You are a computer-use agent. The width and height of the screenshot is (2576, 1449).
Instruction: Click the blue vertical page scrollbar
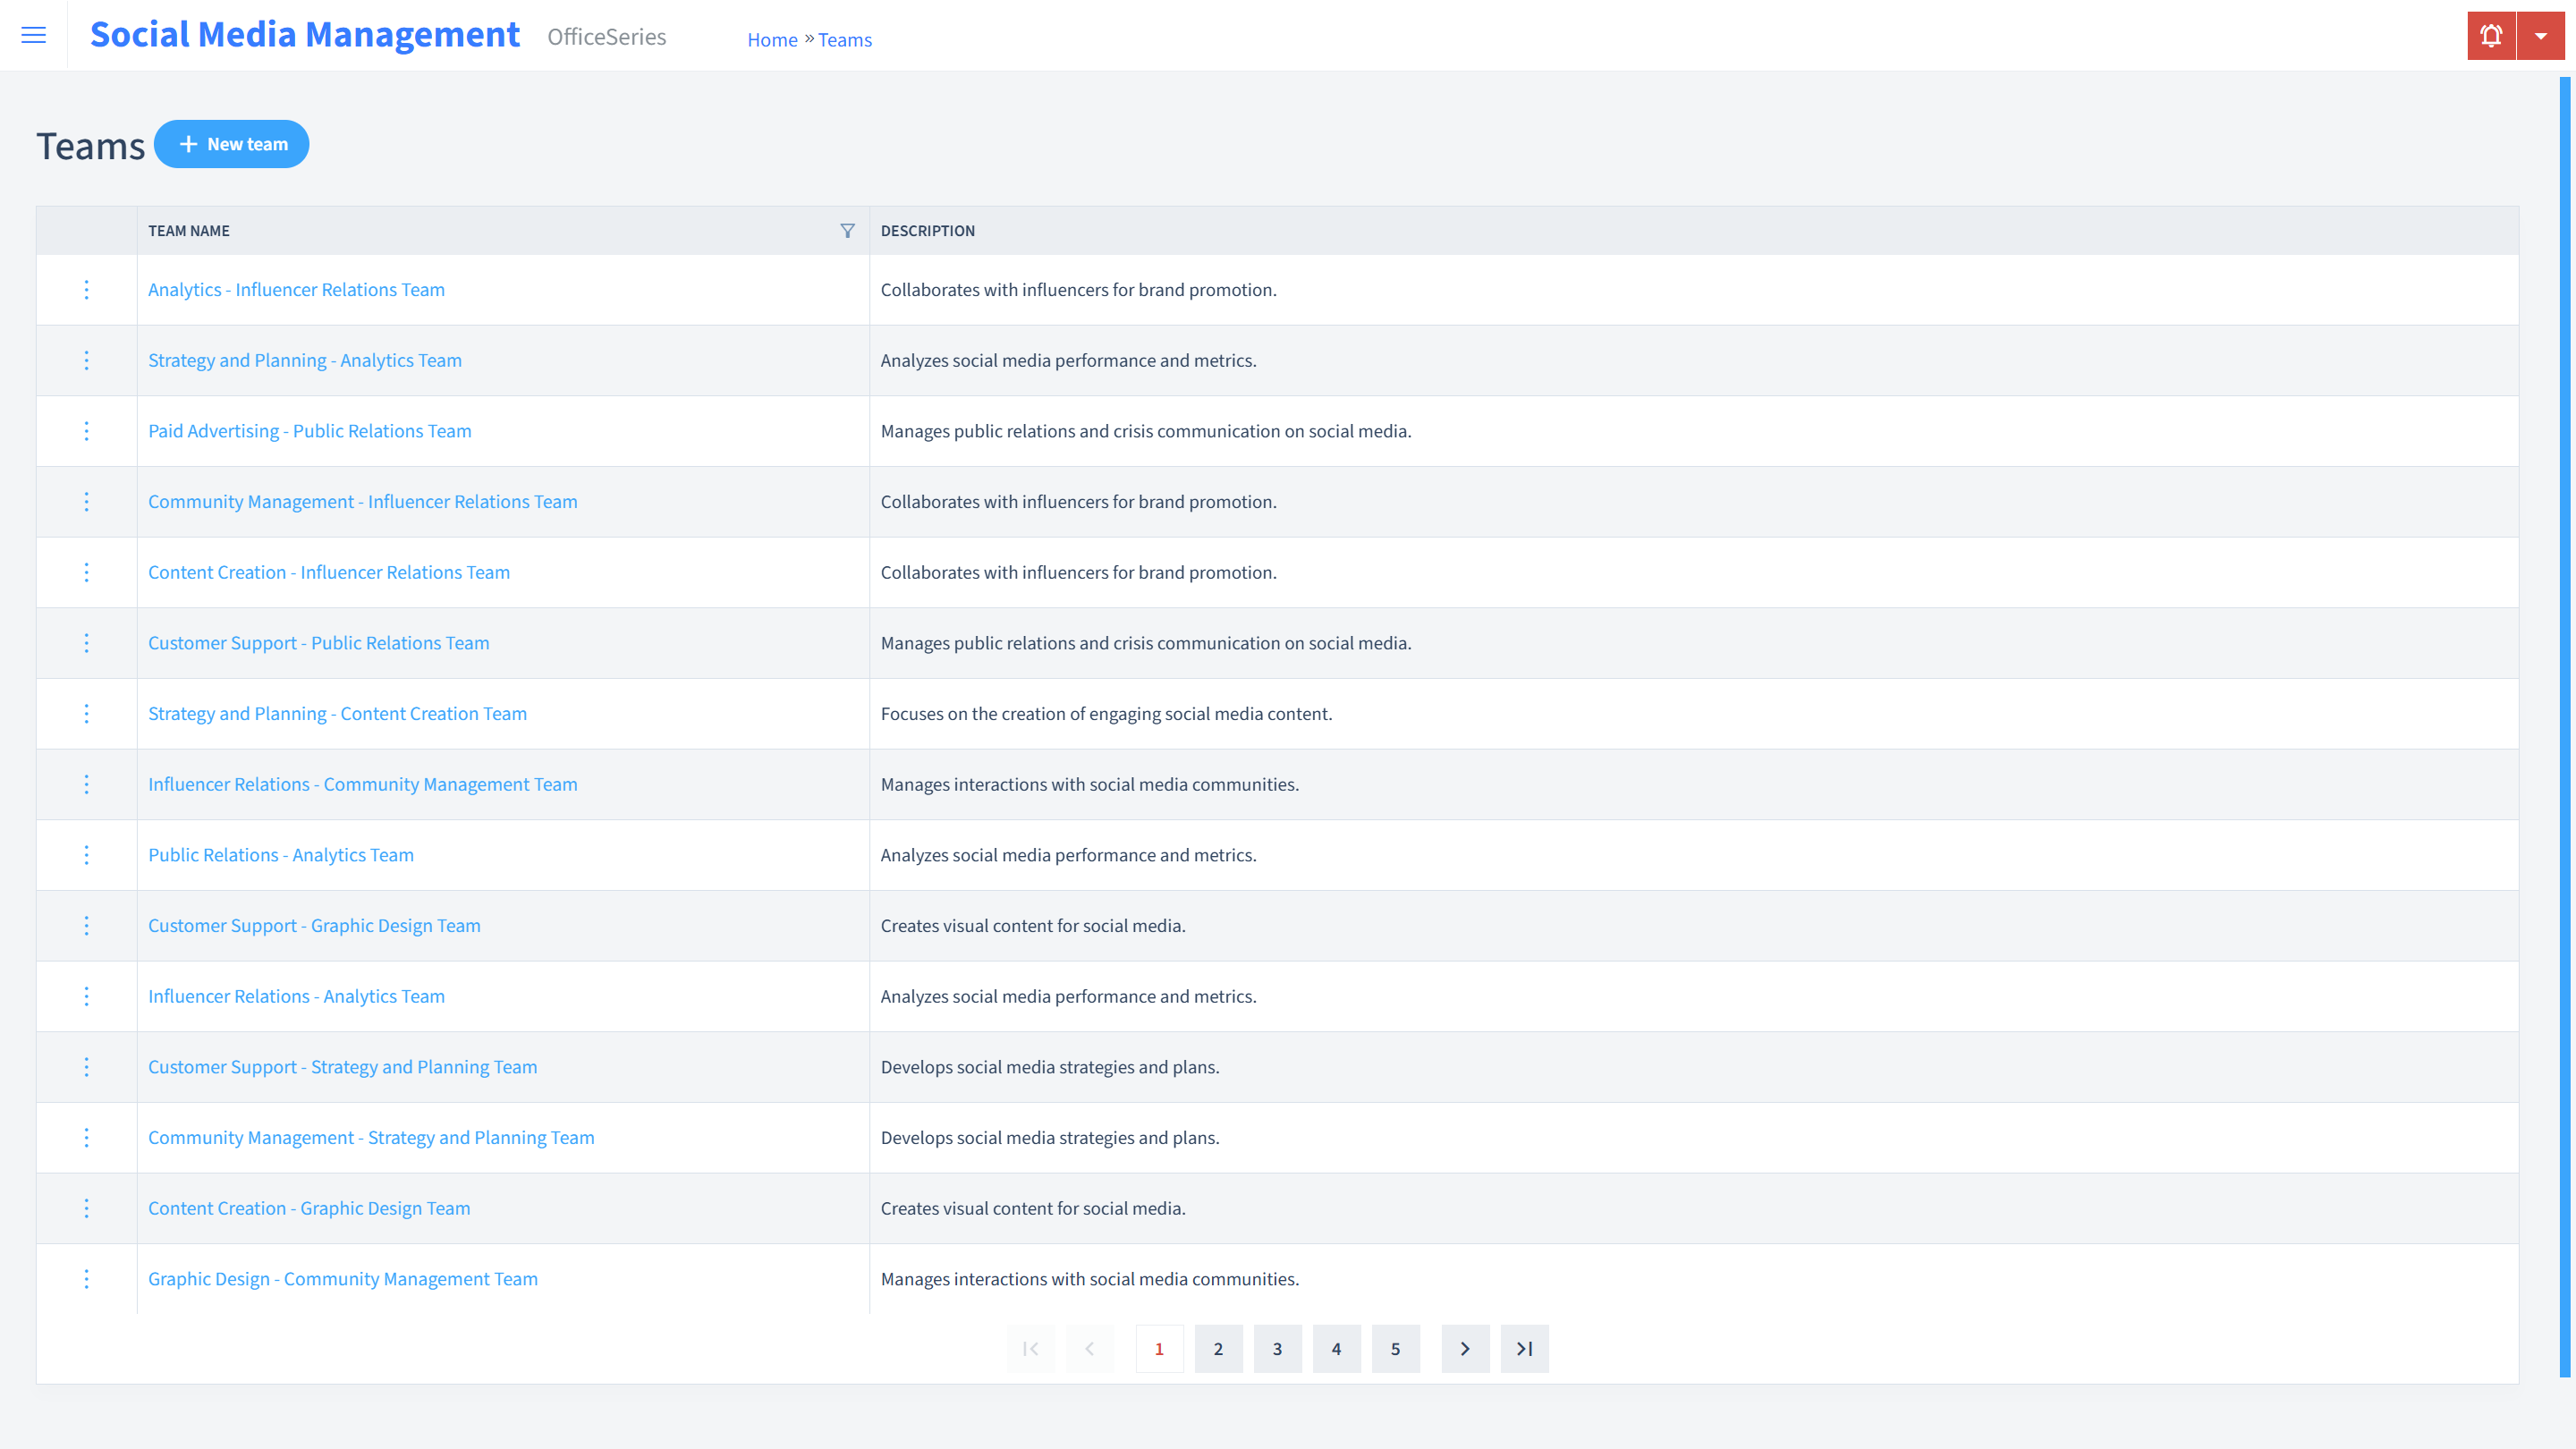pyautogui.click(x=2564, y=727)
